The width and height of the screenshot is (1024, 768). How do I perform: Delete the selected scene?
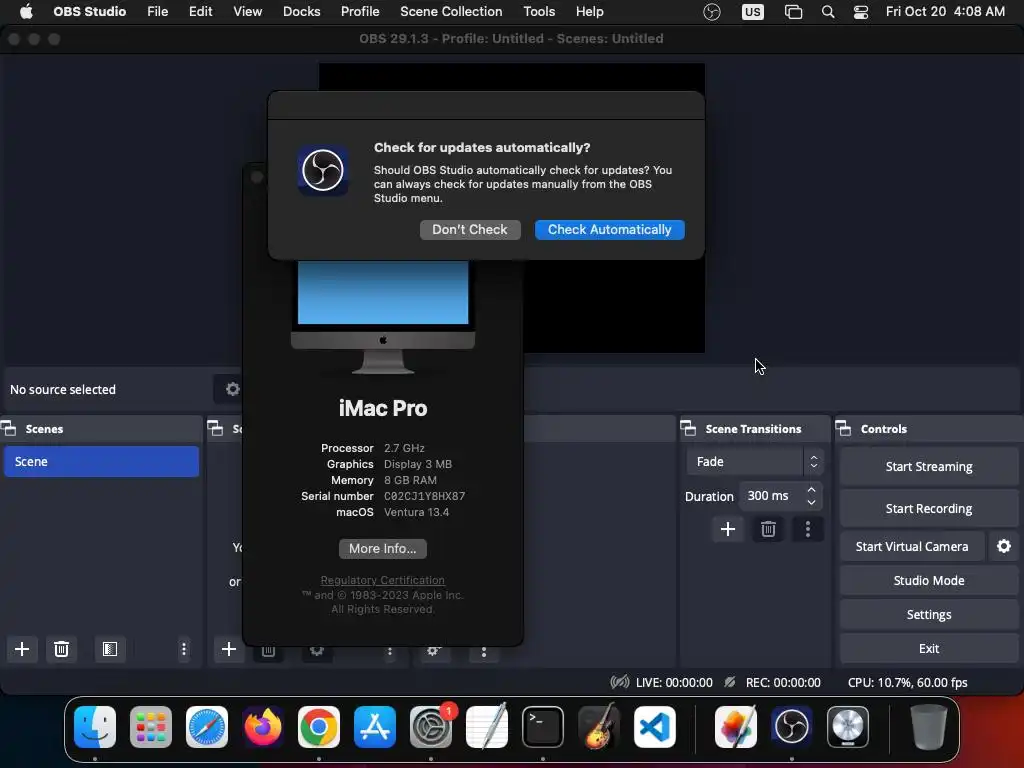[61, 648]
